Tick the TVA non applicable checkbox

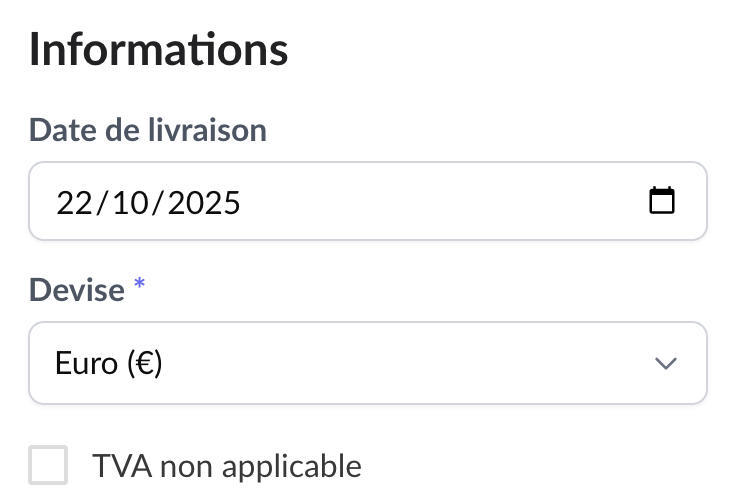(x=49, y=465)
